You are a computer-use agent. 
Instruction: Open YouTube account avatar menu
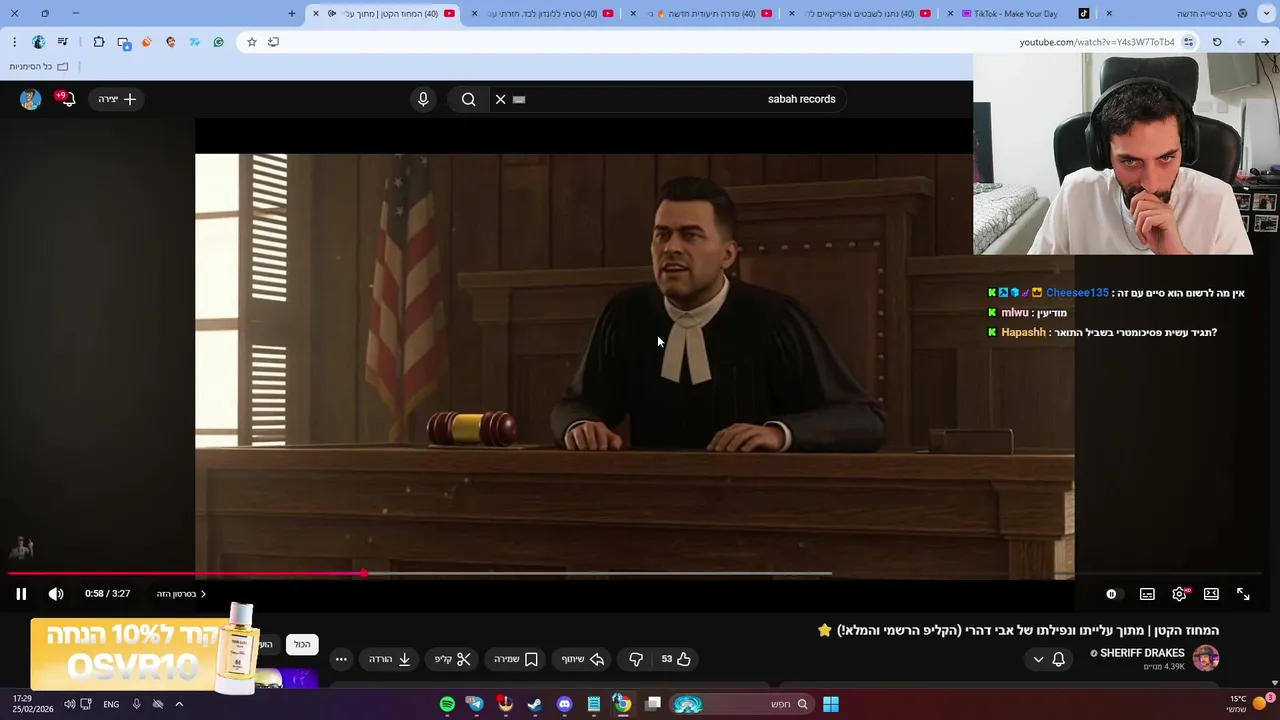(x=30, y=99)
